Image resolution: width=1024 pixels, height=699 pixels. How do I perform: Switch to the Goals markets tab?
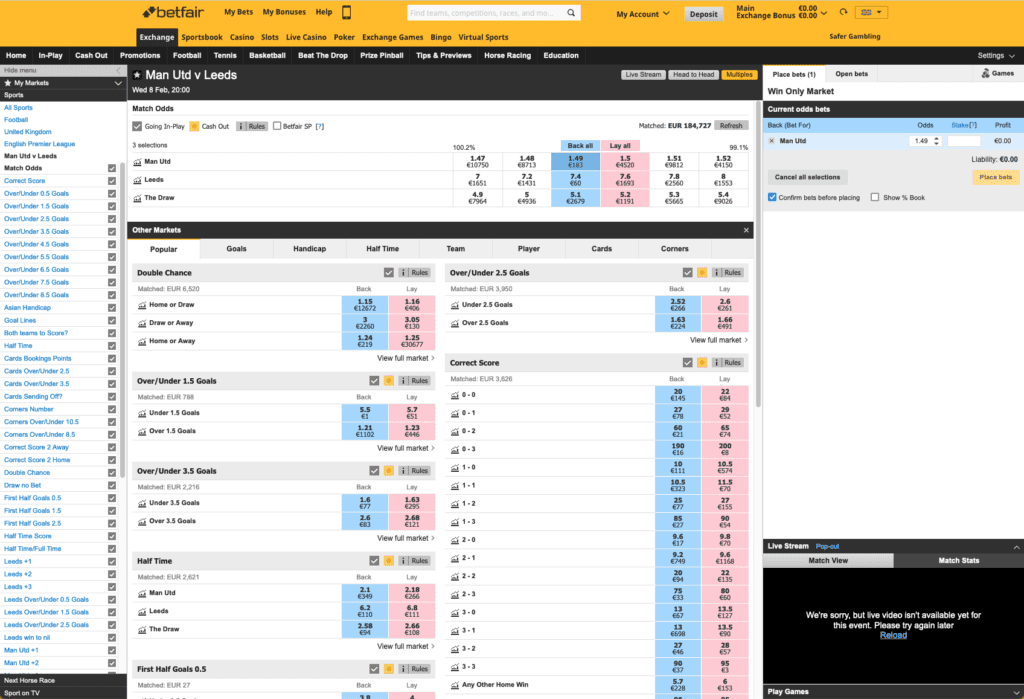(236, 249)
